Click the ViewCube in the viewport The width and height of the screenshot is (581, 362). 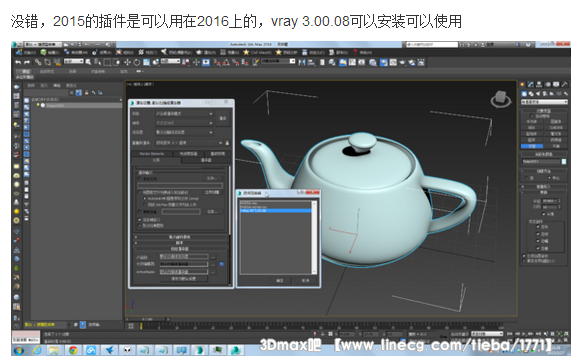500,99
